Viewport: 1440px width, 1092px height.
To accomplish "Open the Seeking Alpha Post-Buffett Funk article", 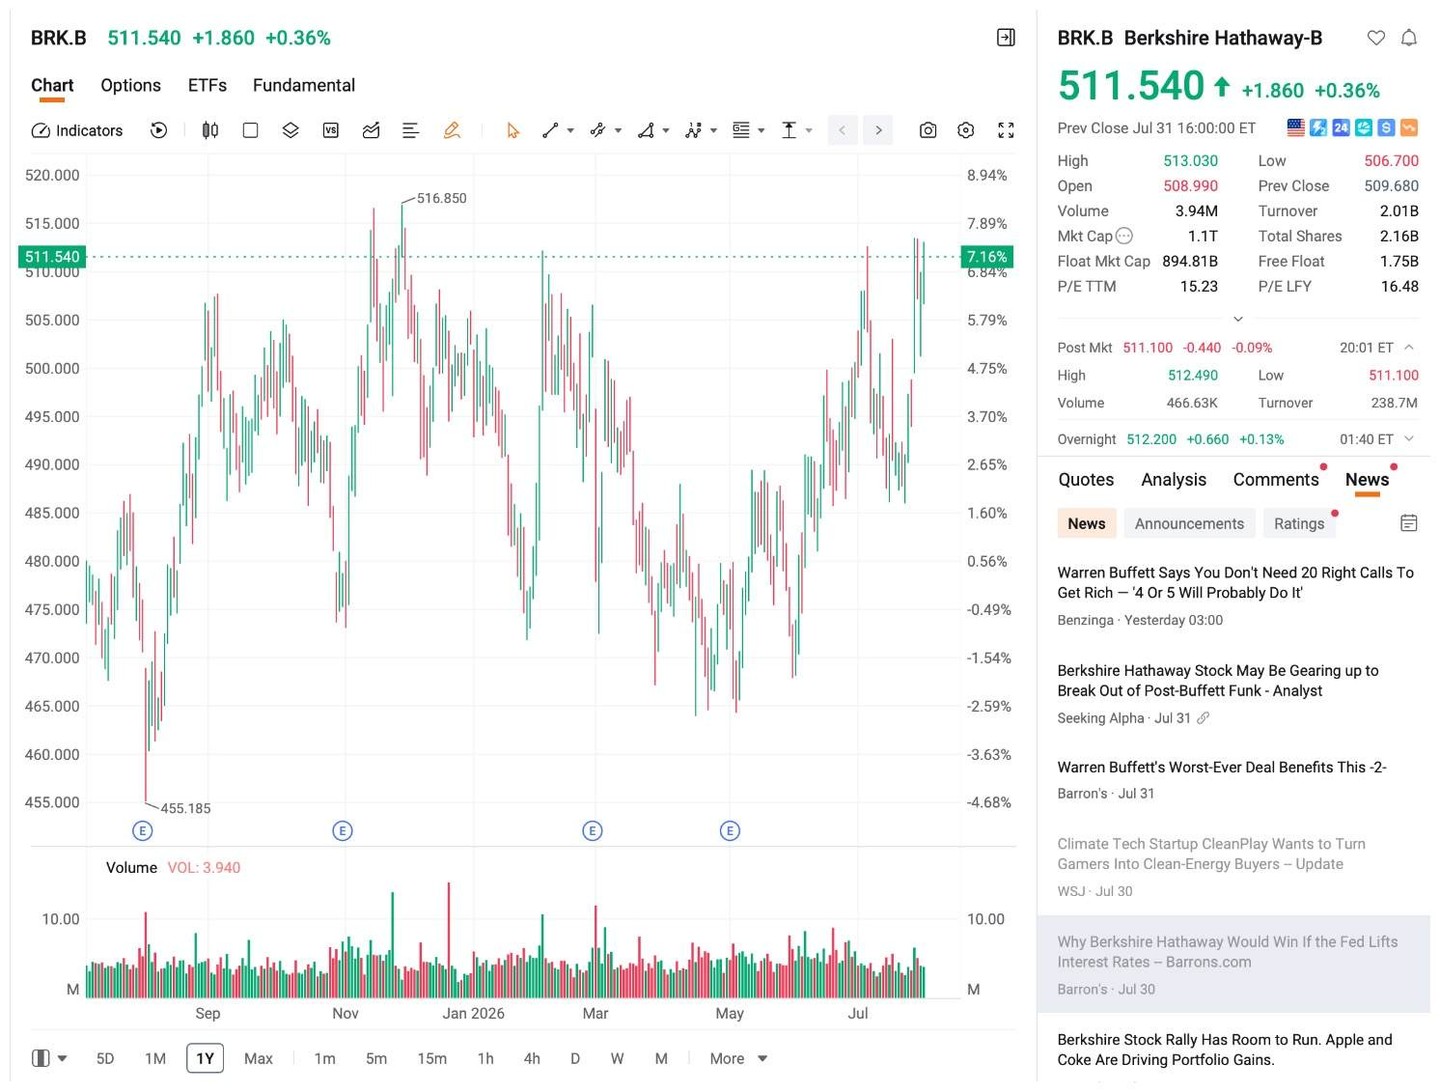I will pos(1218,681).
